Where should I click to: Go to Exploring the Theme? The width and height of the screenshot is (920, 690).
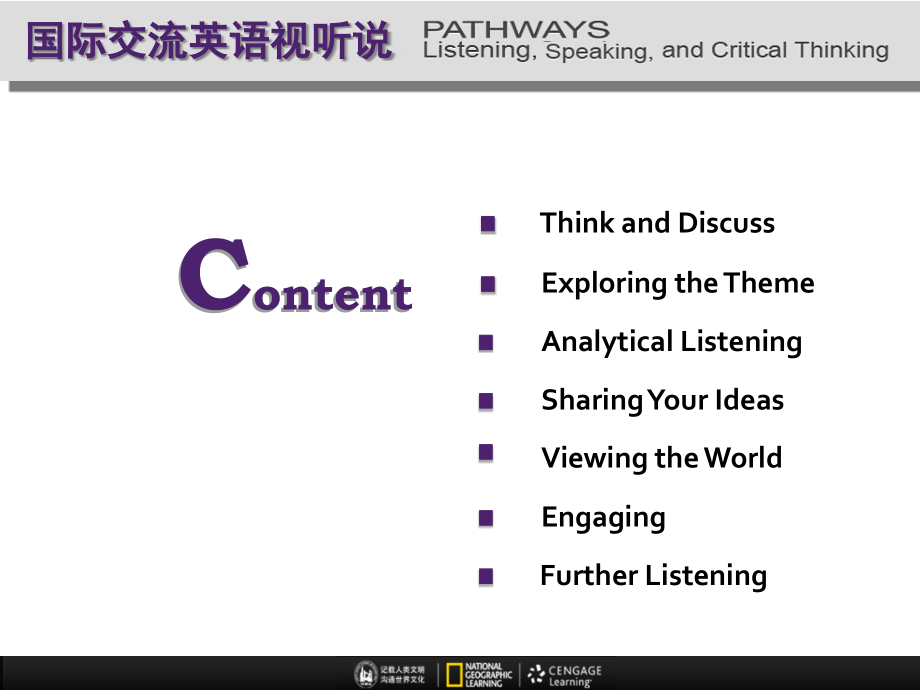(677, 283)
